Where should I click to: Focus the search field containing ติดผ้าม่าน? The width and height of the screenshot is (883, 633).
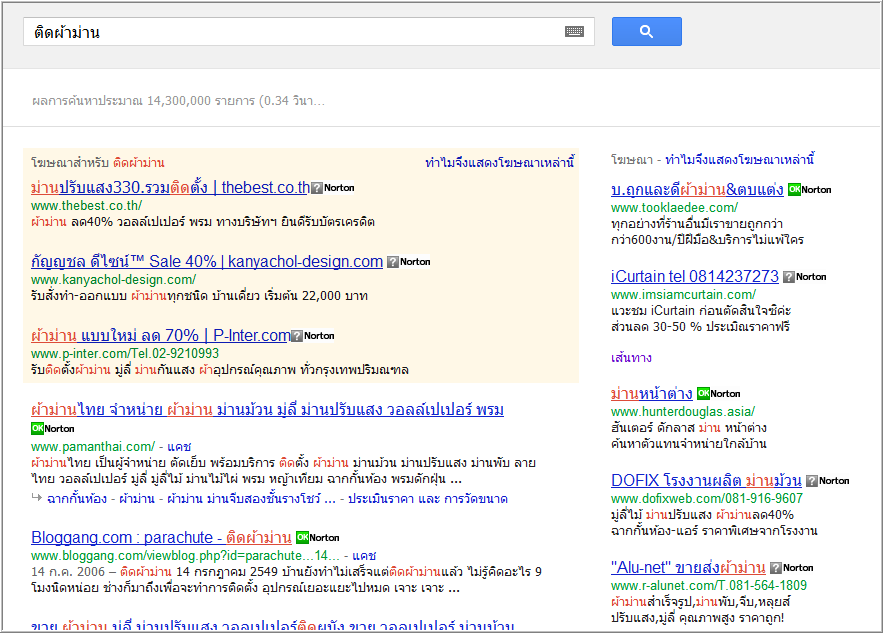tap(309, 32)
